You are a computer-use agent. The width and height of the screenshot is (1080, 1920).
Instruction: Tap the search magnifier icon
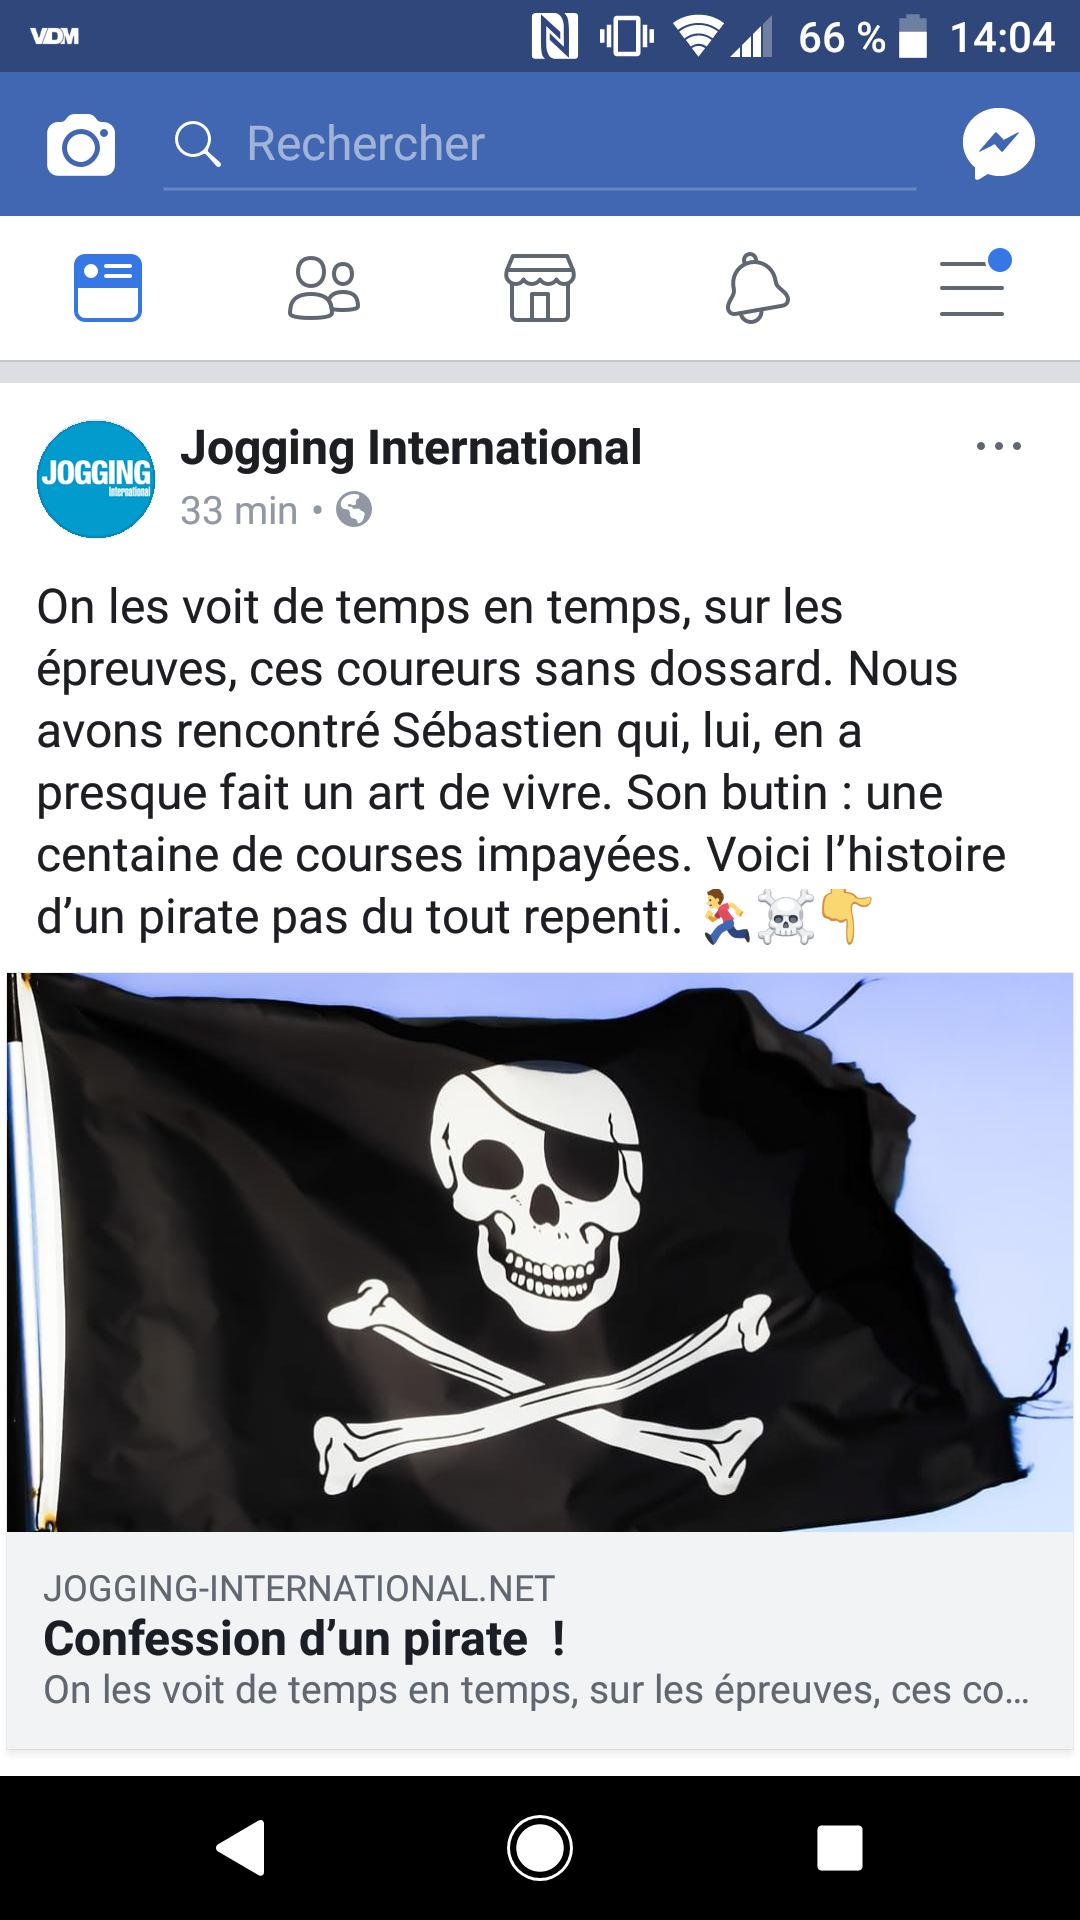tap(197, 144)
